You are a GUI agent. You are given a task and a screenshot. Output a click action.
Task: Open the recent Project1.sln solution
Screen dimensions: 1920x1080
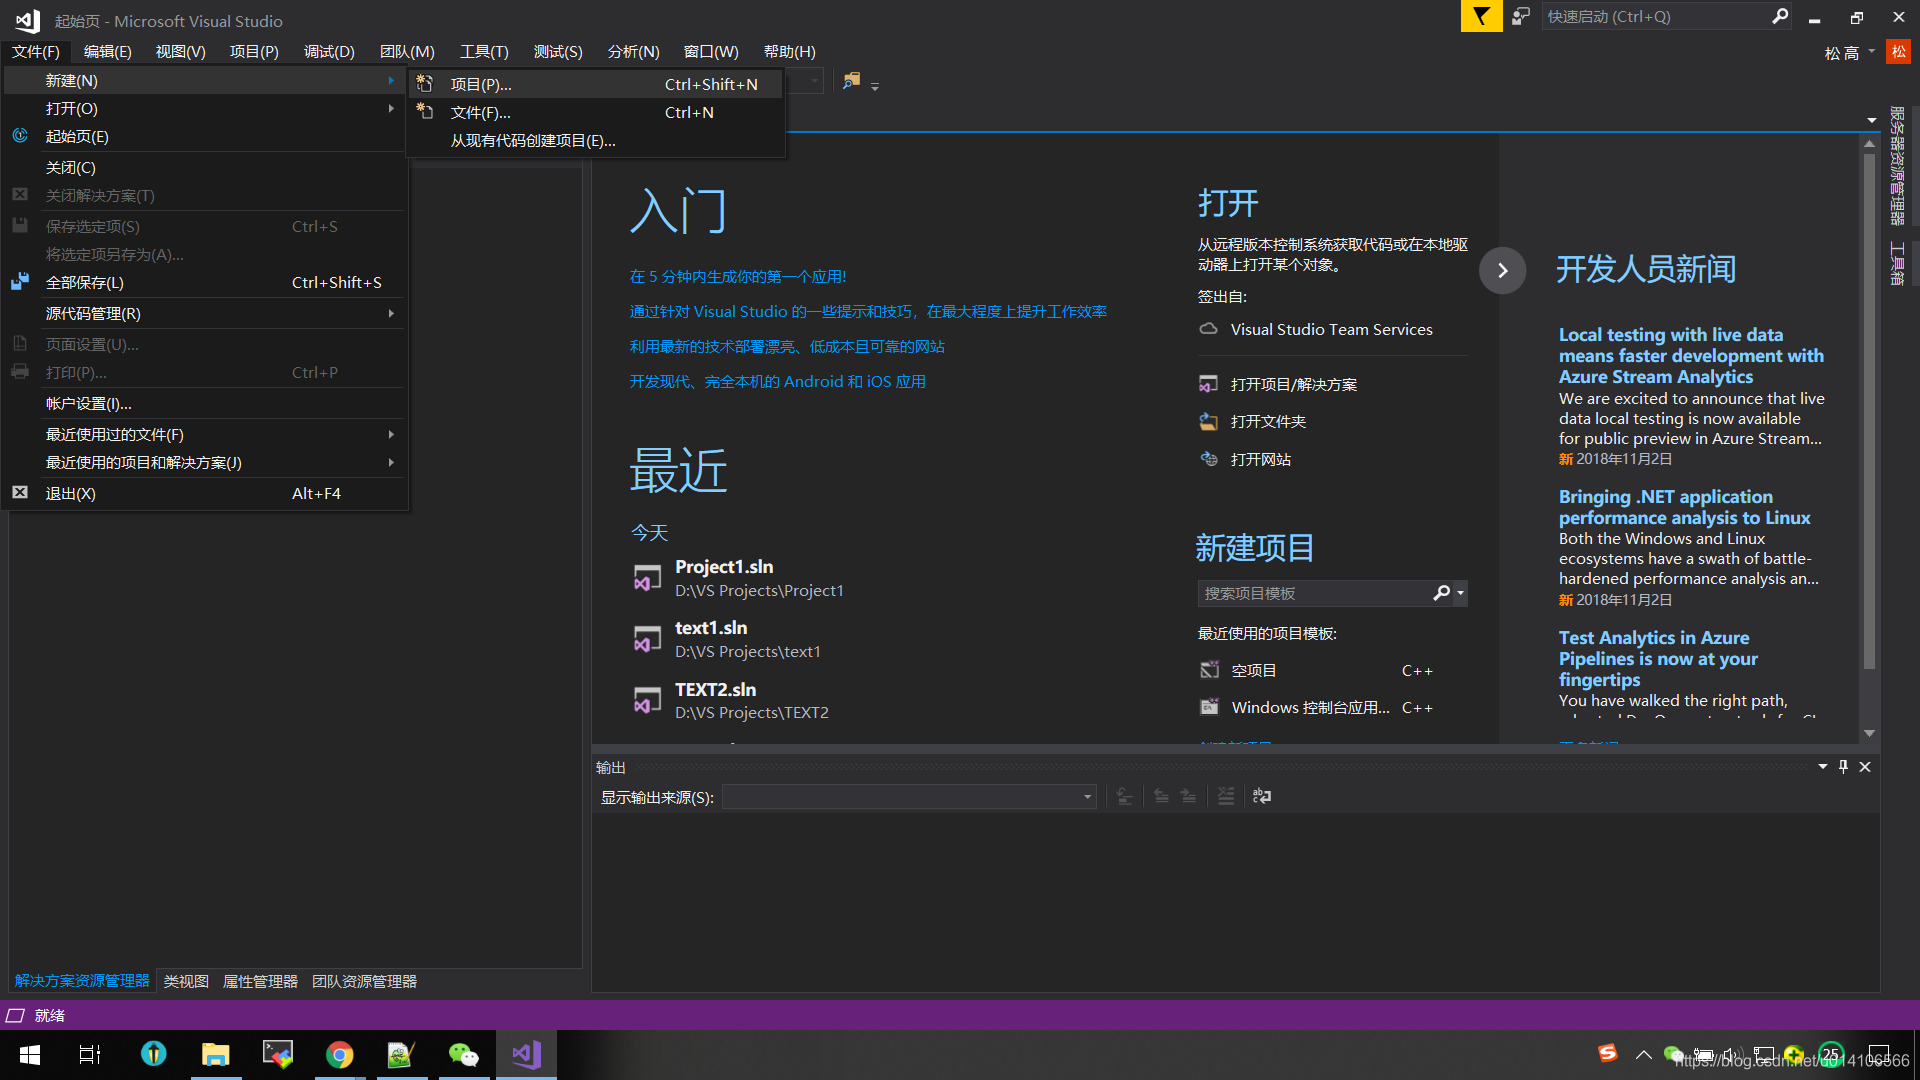(x=724, y=568)
